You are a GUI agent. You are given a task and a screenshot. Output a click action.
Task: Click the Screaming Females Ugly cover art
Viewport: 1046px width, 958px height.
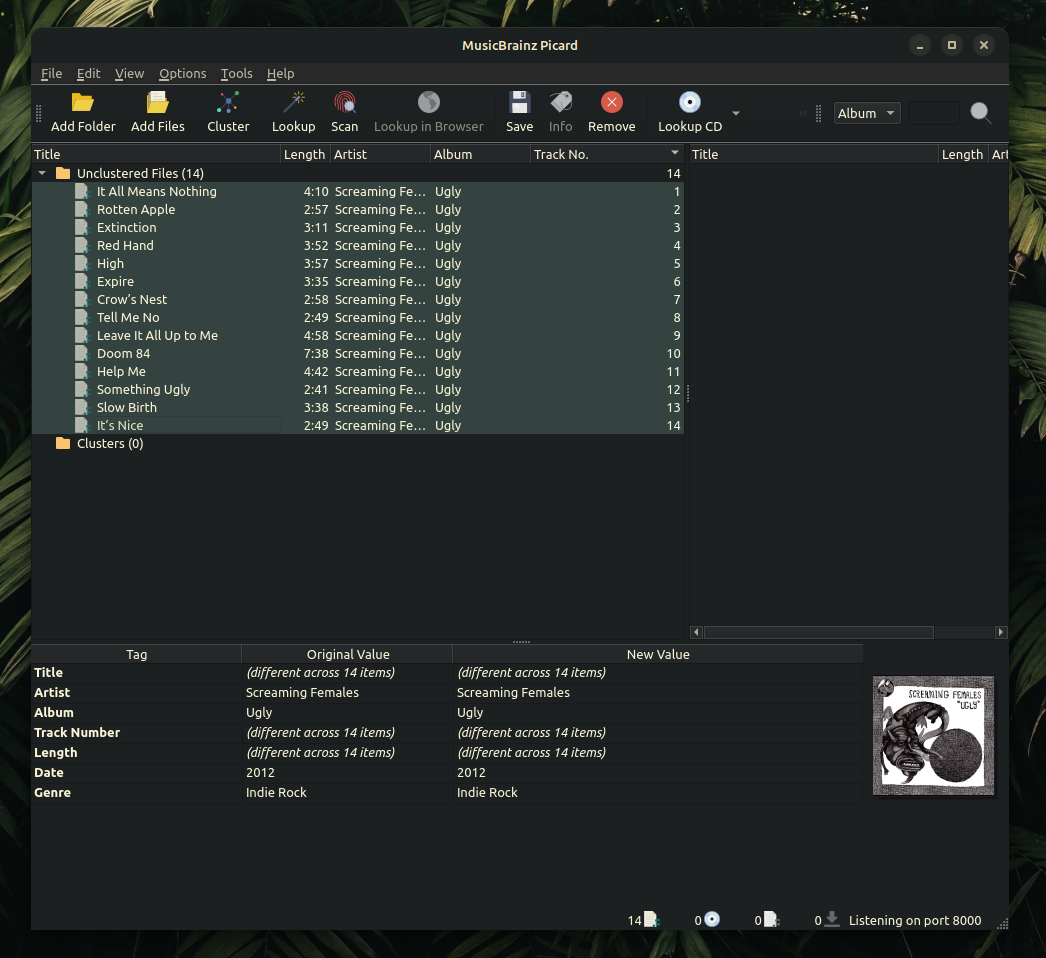[x=933, y=735]
